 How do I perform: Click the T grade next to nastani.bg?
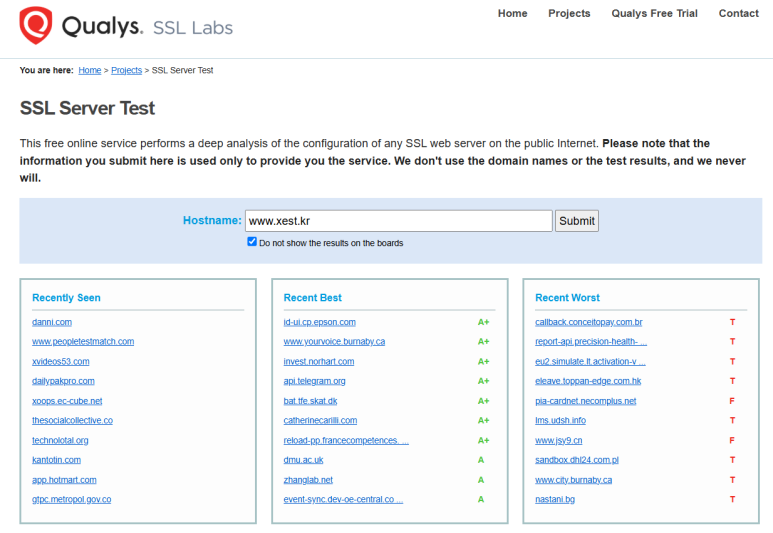click(733, 499)
